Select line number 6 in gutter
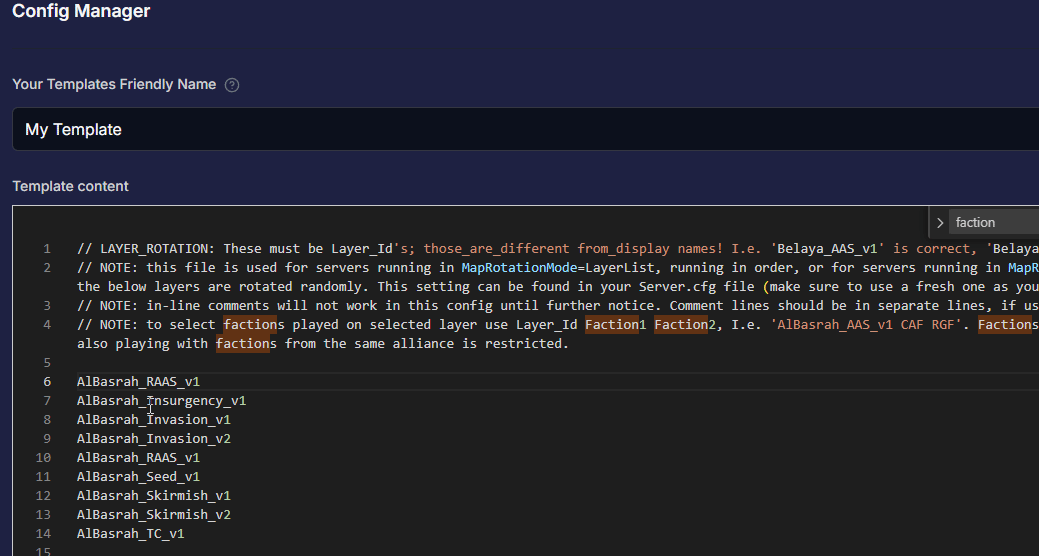 pyautogui.click(x=47, y=382)
